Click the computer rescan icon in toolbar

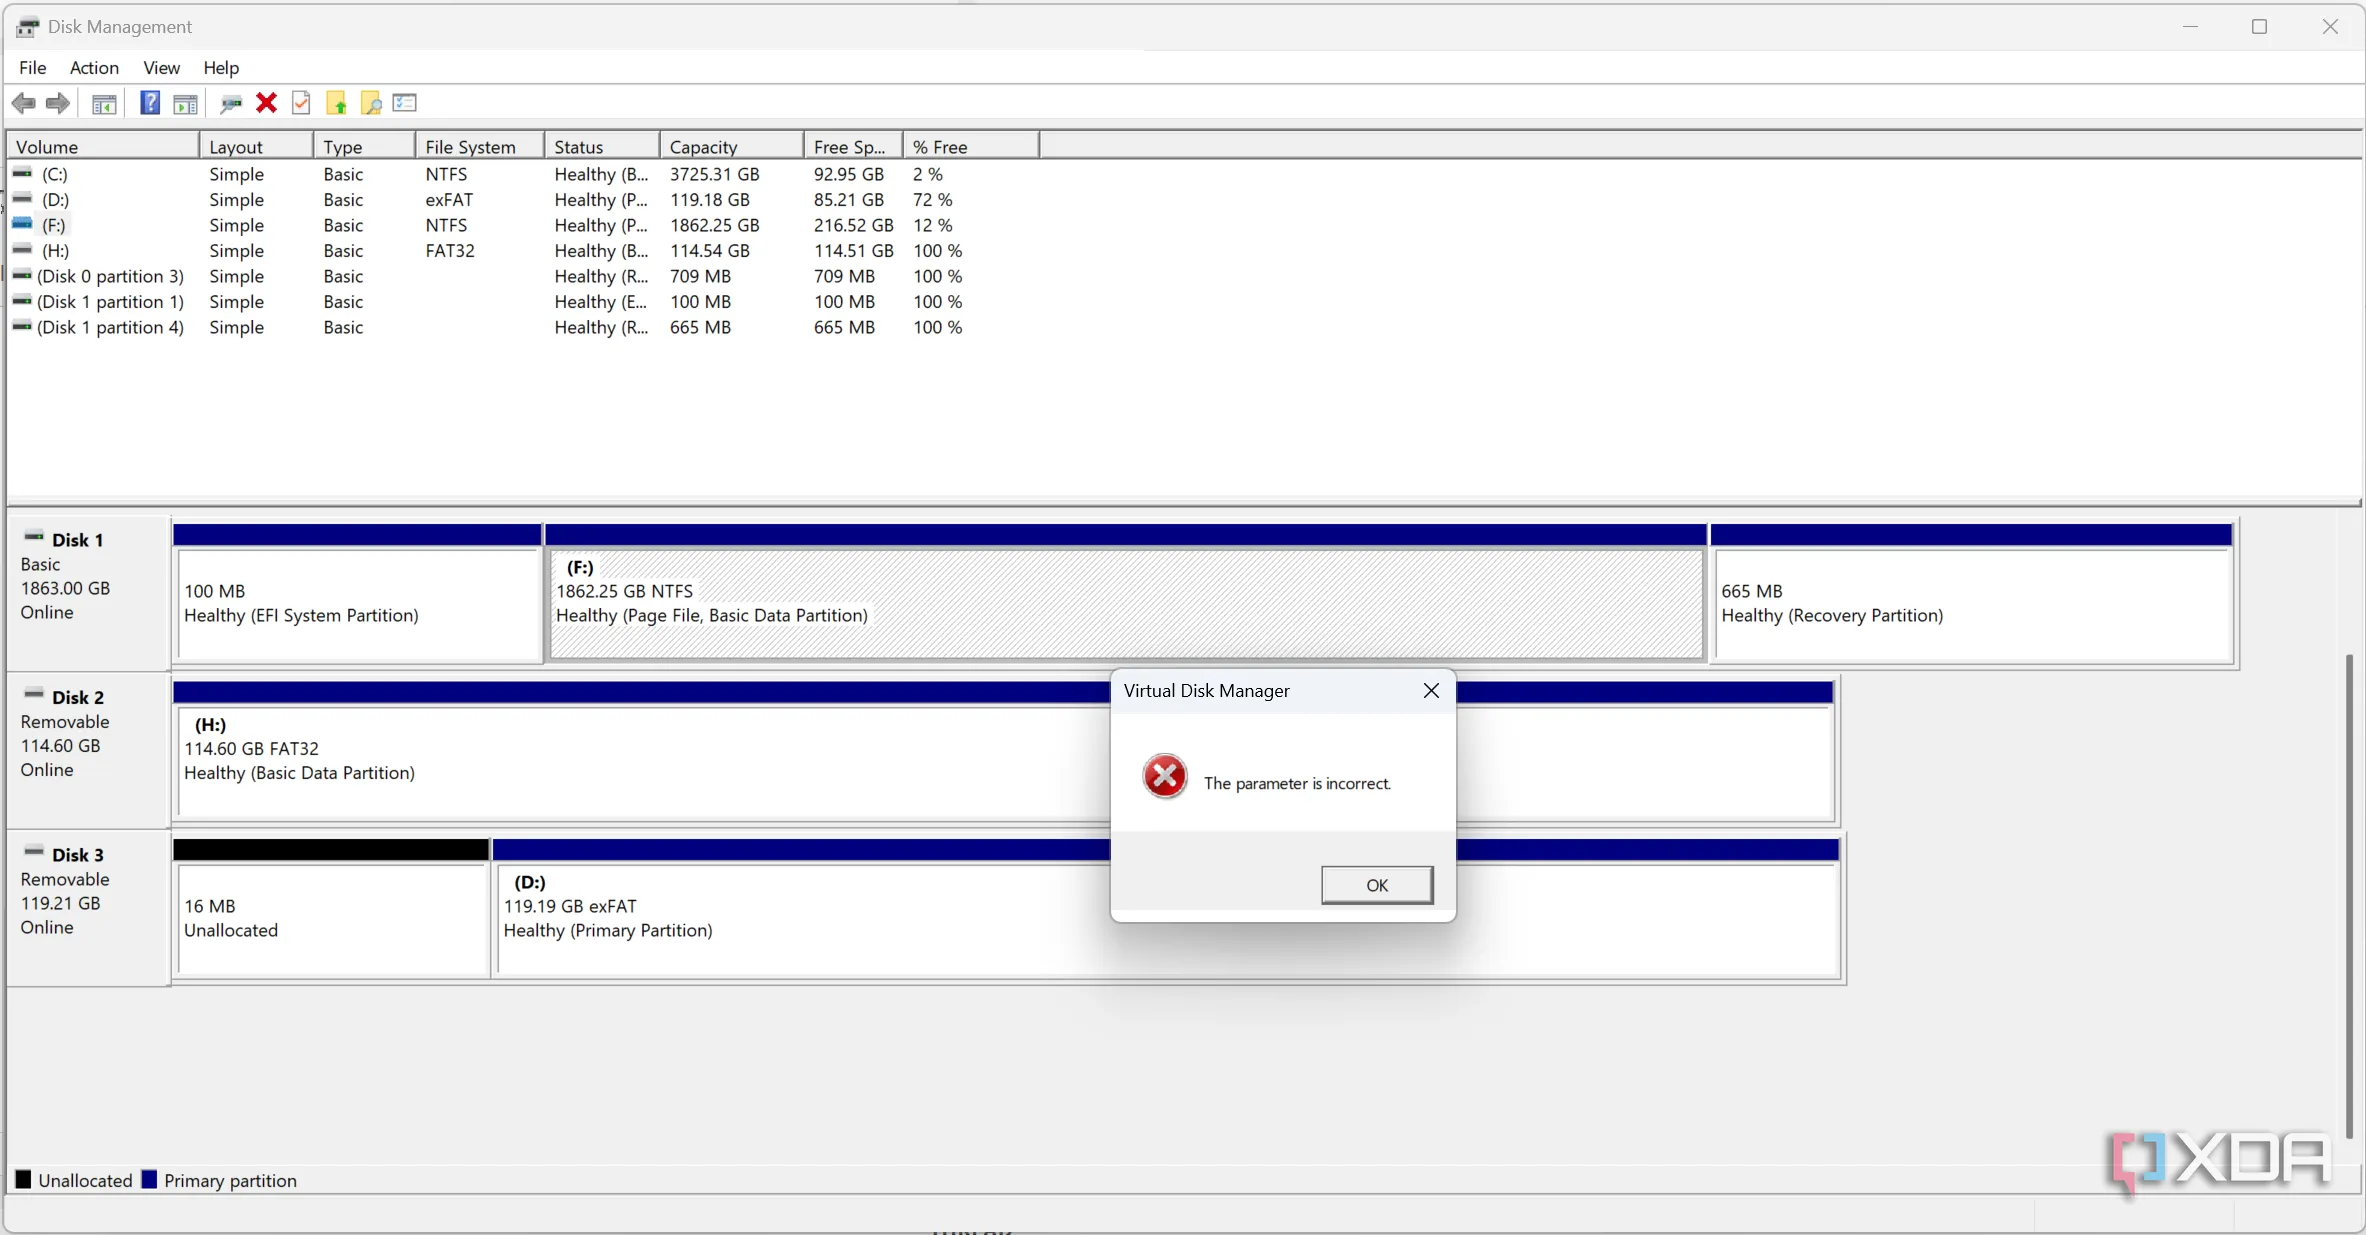coord(231,103)
